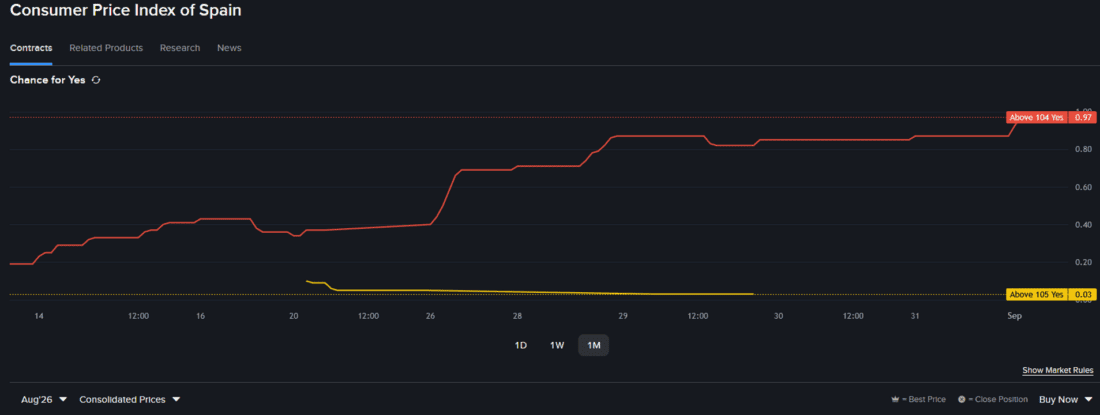
Task: Open Show Market Rules link
Action: 1058,370
